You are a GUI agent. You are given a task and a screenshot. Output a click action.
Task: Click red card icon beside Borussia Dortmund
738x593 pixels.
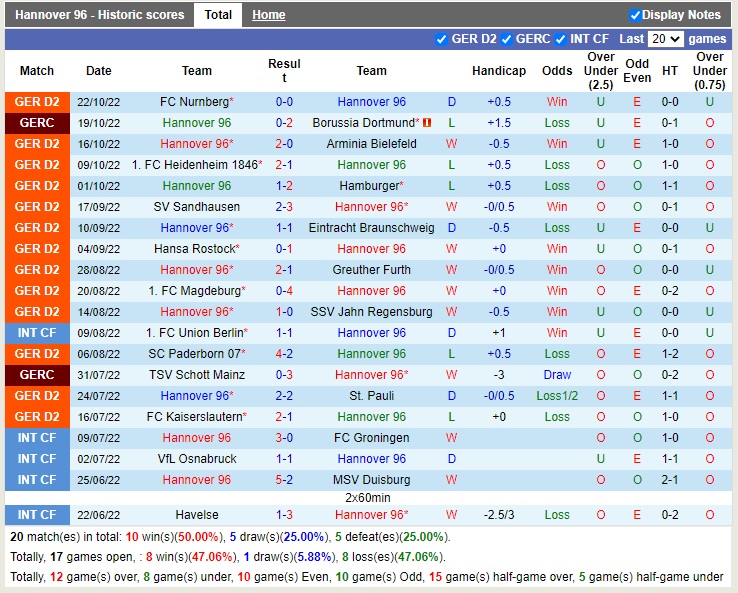[427, 123]
